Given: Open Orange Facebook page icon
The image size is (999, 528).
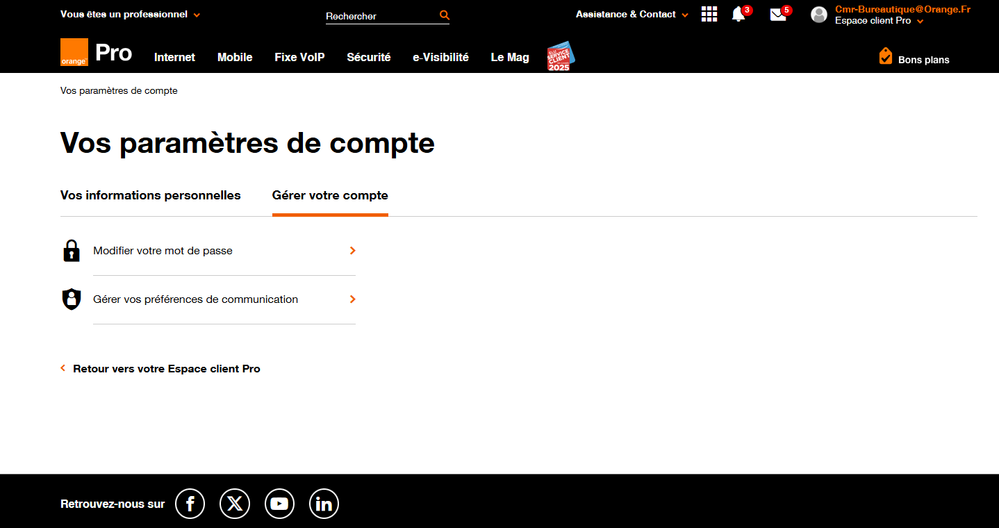Looking at the screenshot, I should click(x=190, y=504).
